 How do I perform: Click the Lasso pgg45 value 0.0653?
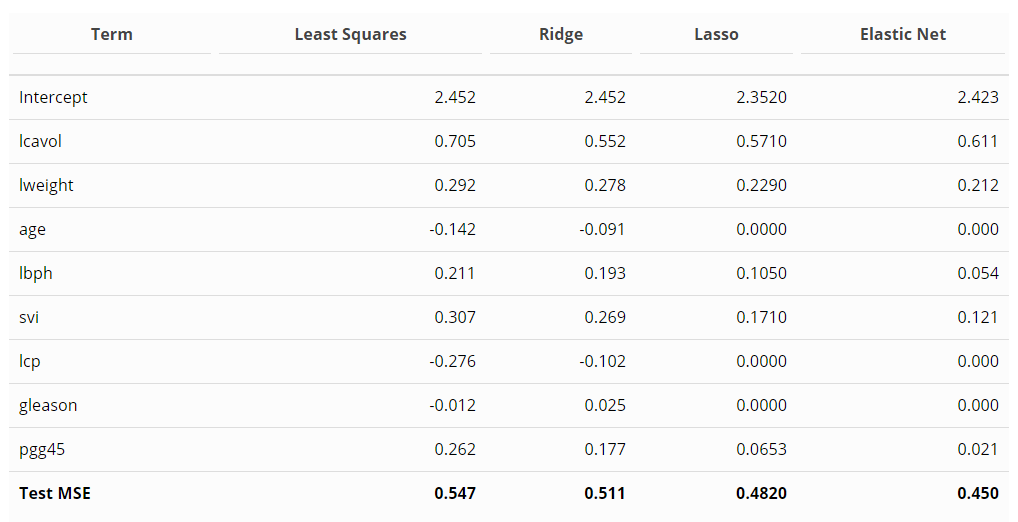pyautogui.click(x=761, y=449)
